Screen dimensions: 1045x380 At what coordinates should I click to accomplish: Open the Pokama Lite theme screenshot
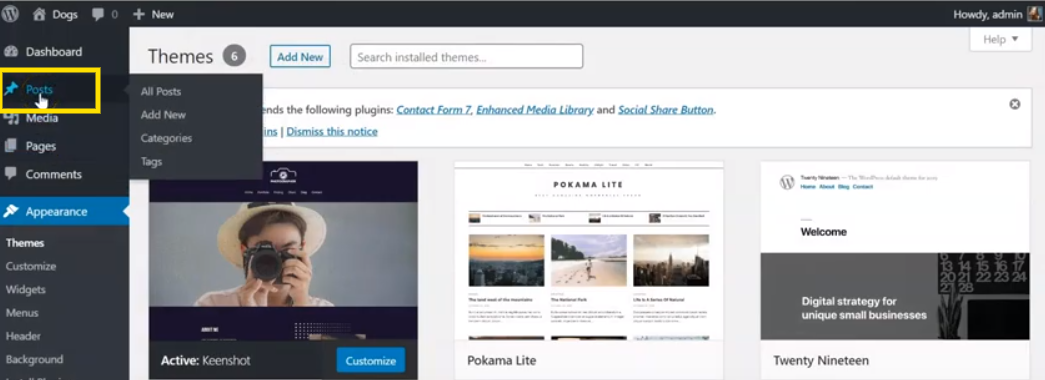coord(588,251)
